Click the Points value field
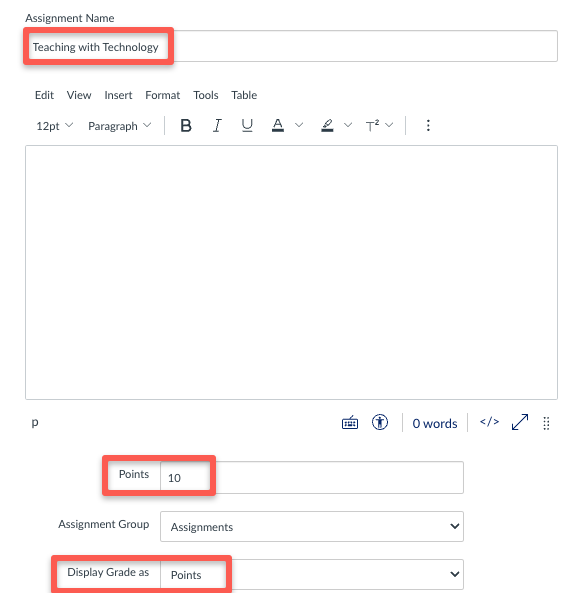Viewport: 583px width, 593px height. [312, 477]
